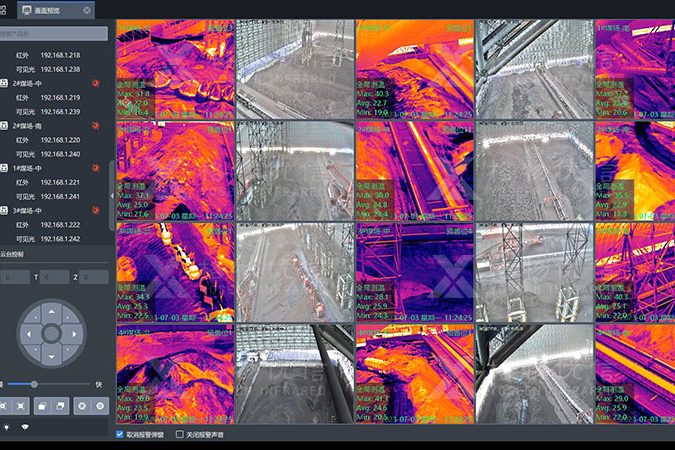Toggle the 取消报警弹窗 checkbox

pyautogui.click(x=121, y=435)
